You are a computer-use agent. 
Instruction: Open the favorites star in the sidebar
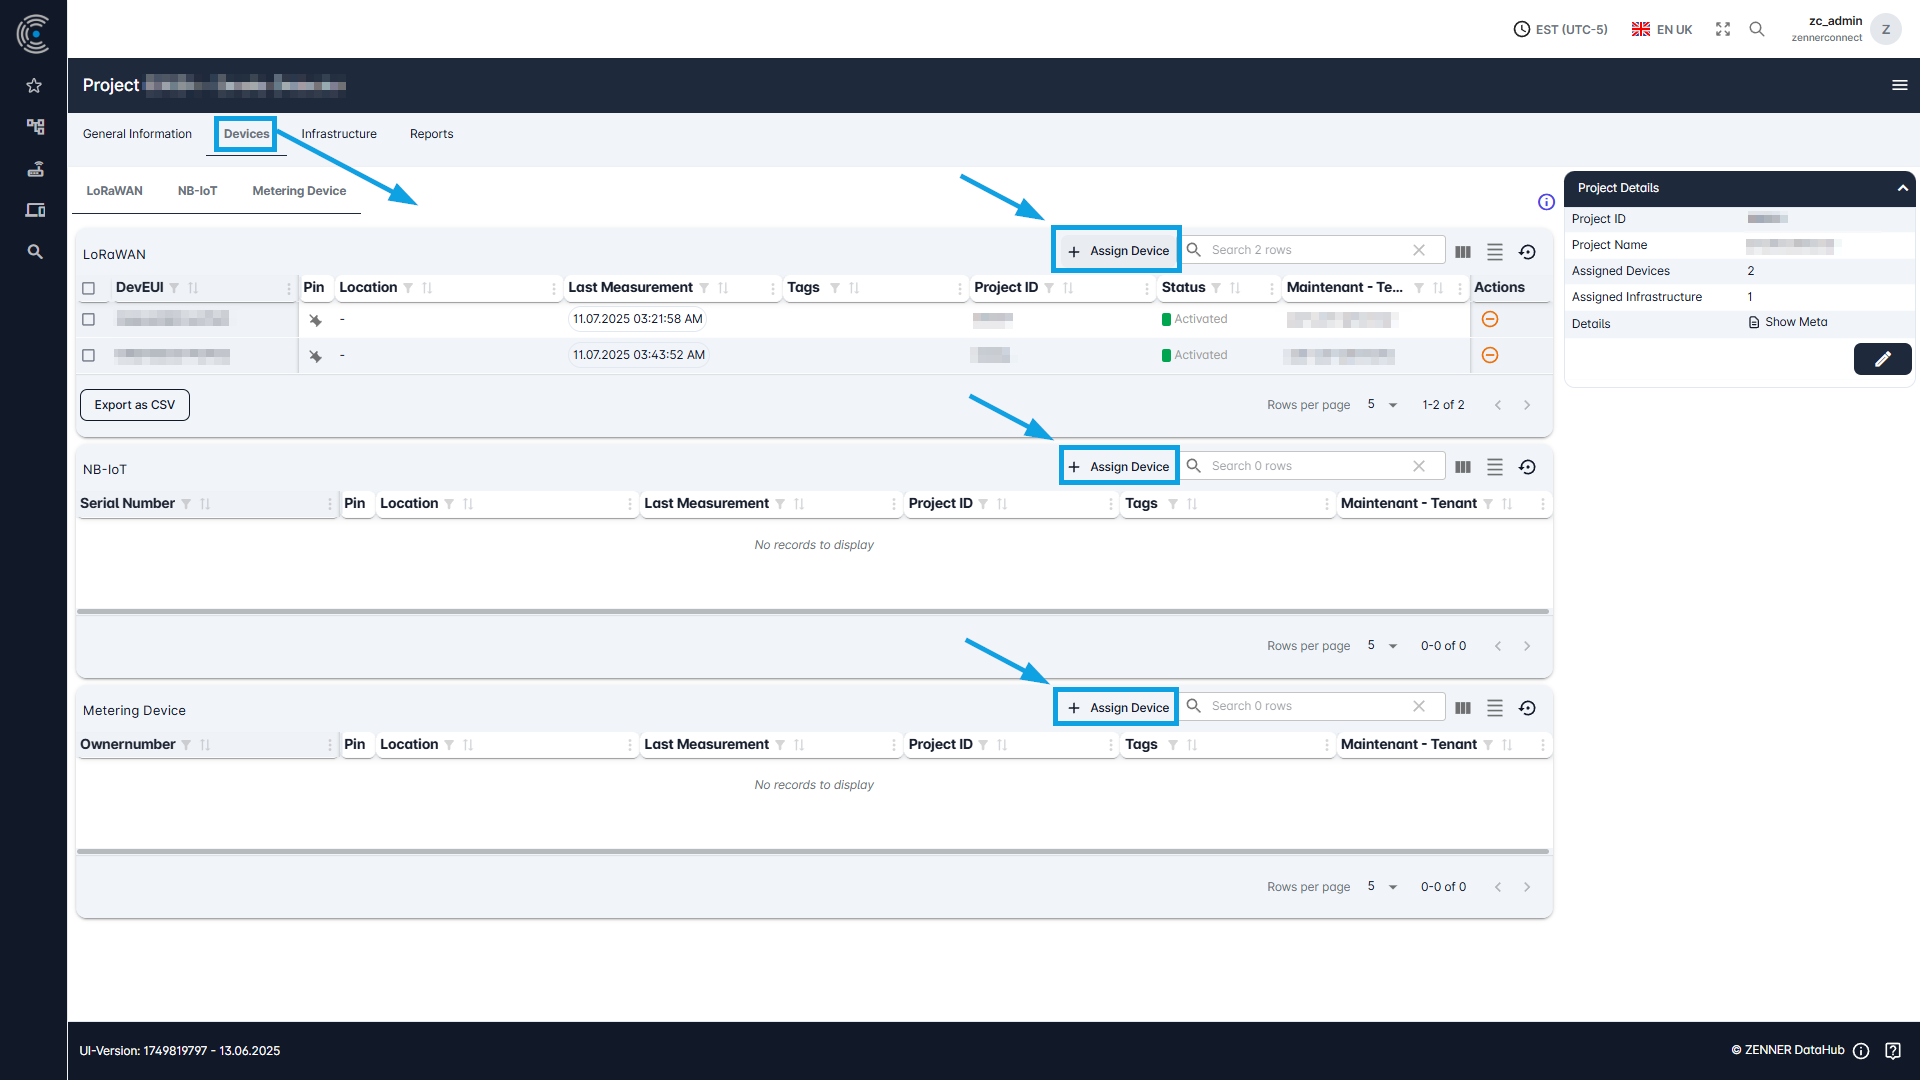pos(34,86)
